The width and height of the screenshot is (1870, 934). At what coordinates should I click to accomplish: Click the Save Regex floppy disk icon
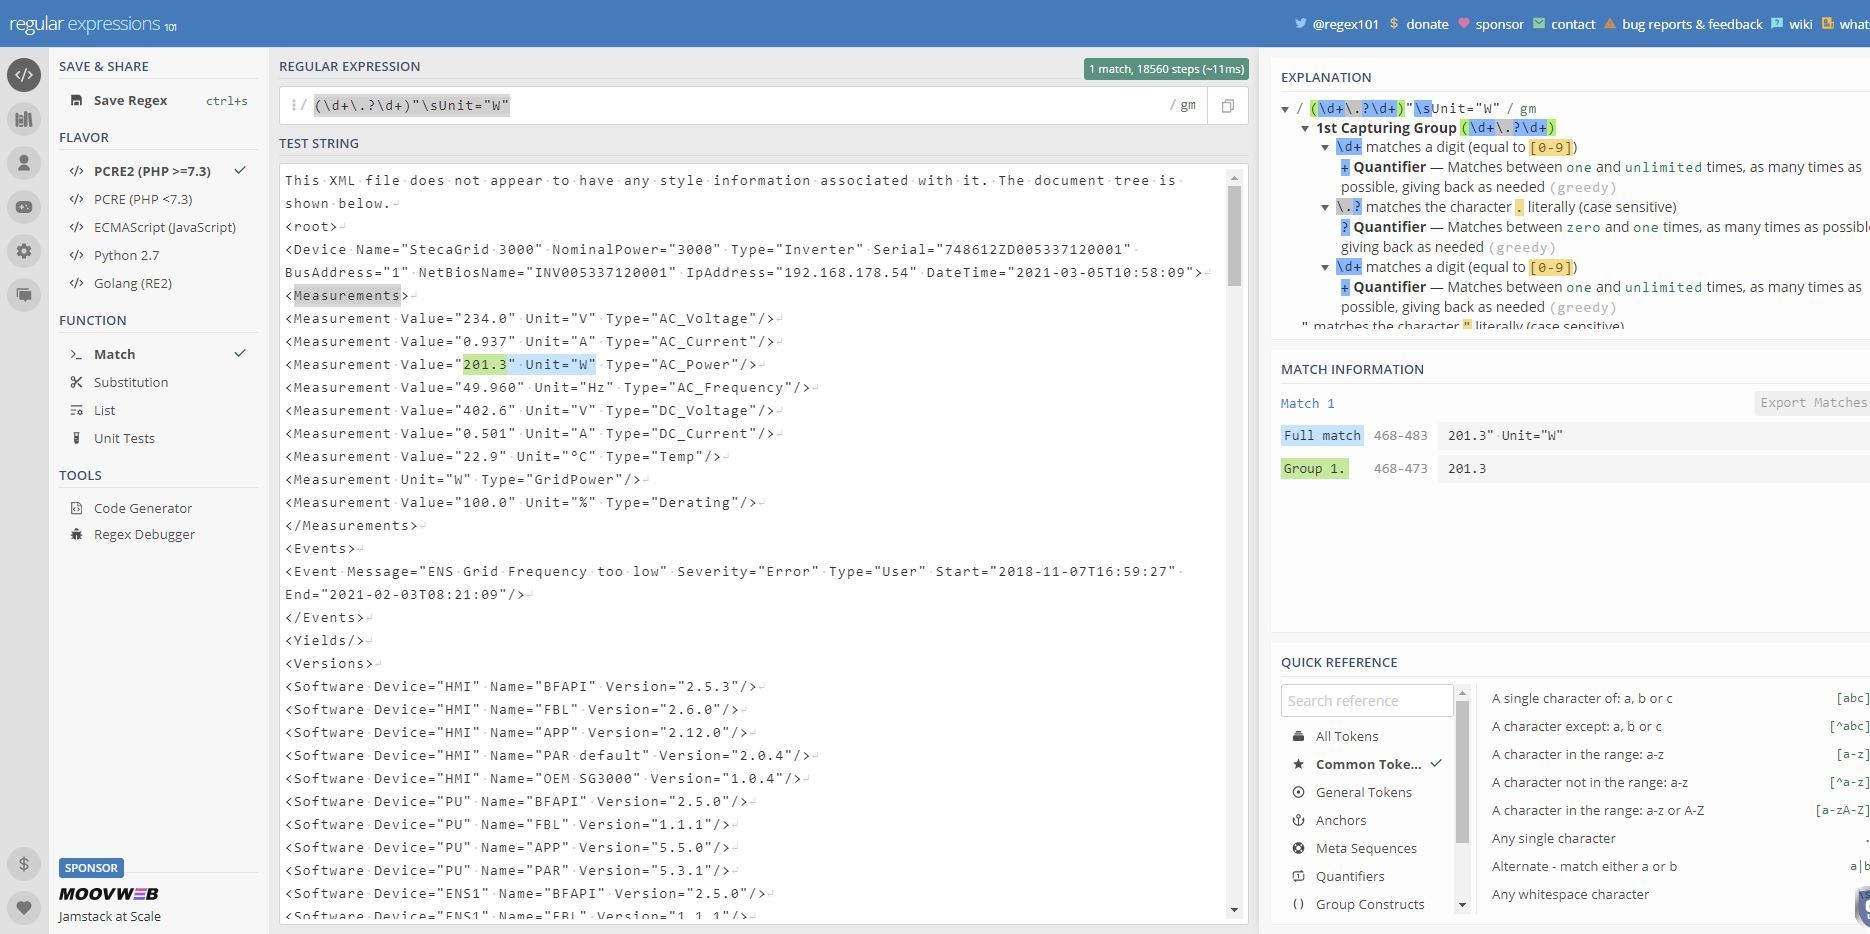(x=77, y=100)
